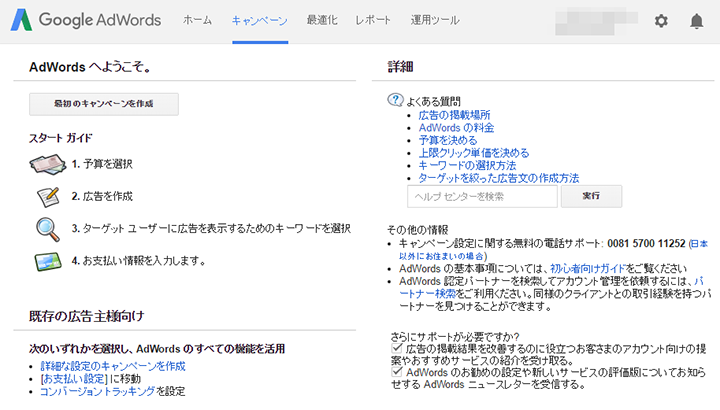The height and width of the screenshot is (410, 720).
Task: Open the 運用ツール tab
Action: pos(435,20)
